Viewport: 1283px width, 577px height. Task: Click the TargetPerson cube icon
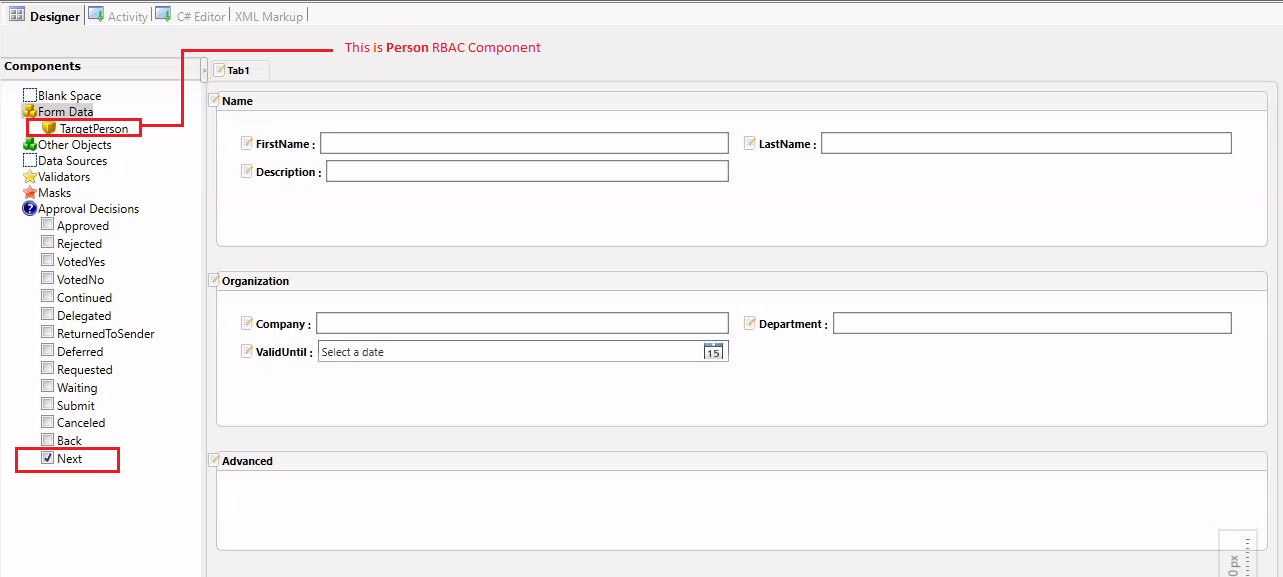(49, 128)
